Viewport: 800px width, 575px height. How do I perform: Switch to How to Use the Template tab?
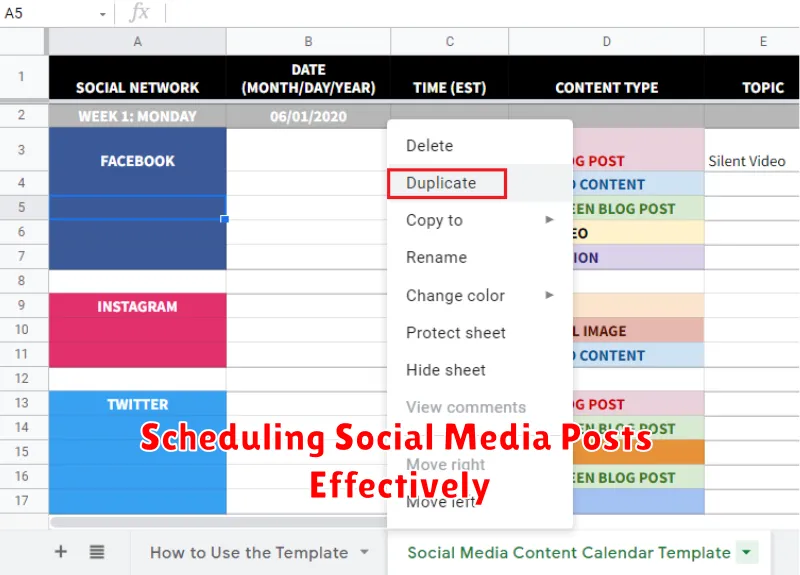tap(249, 553)
